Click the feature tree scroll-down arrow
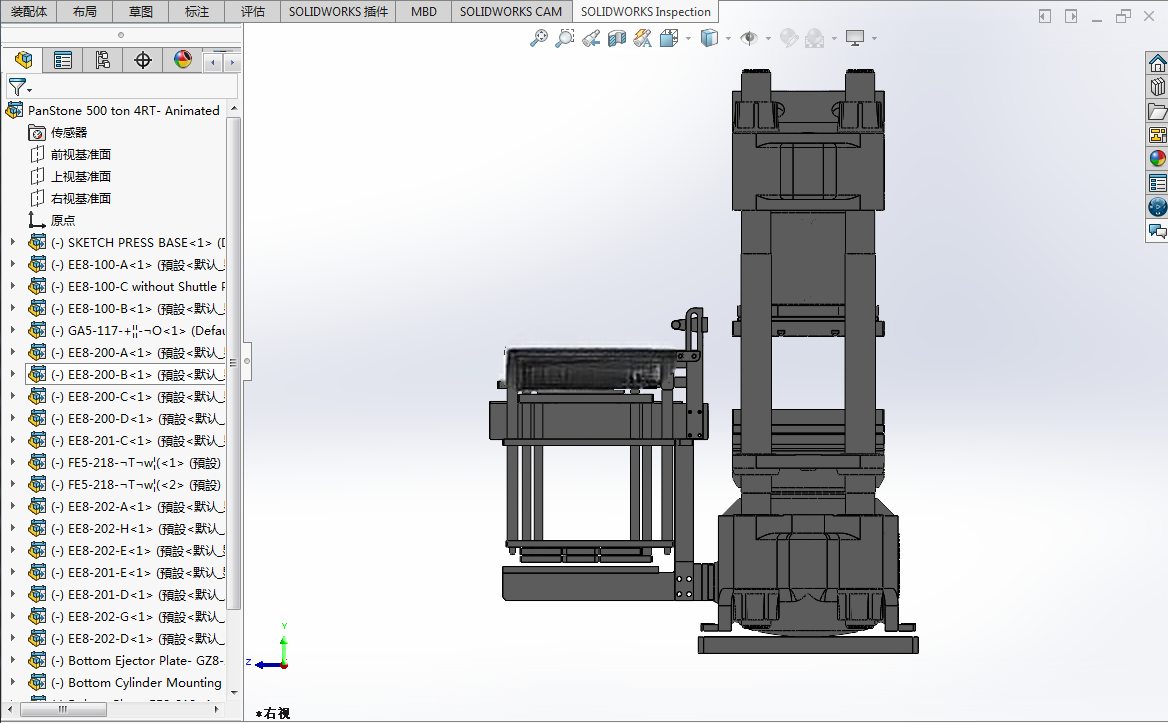The height and width of the screenshot is (723, 1168). coord(234,692)
